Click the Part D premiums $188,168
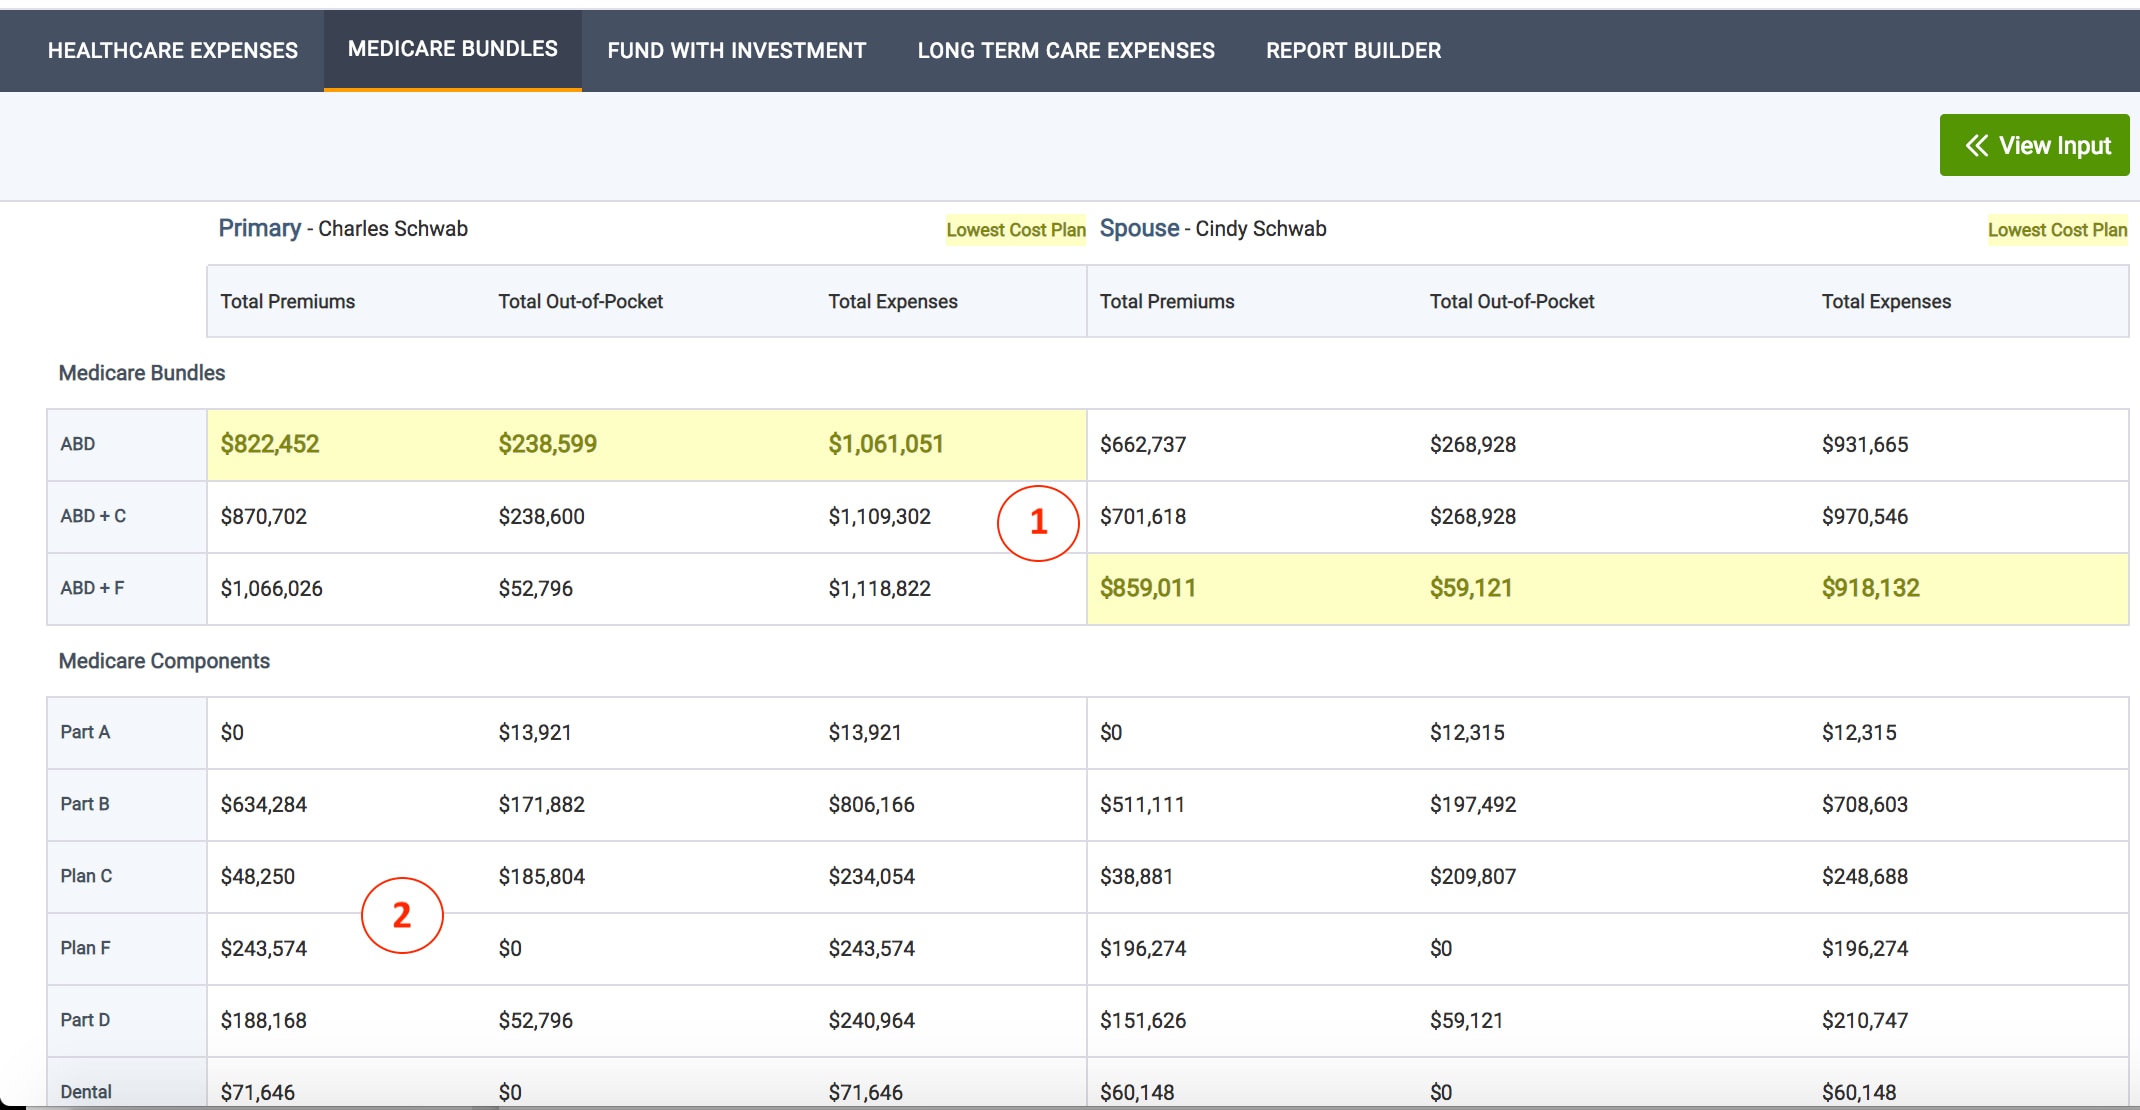This screenshot has height=1110, width=2140. pyautogui.click(x=264, y=1020)
